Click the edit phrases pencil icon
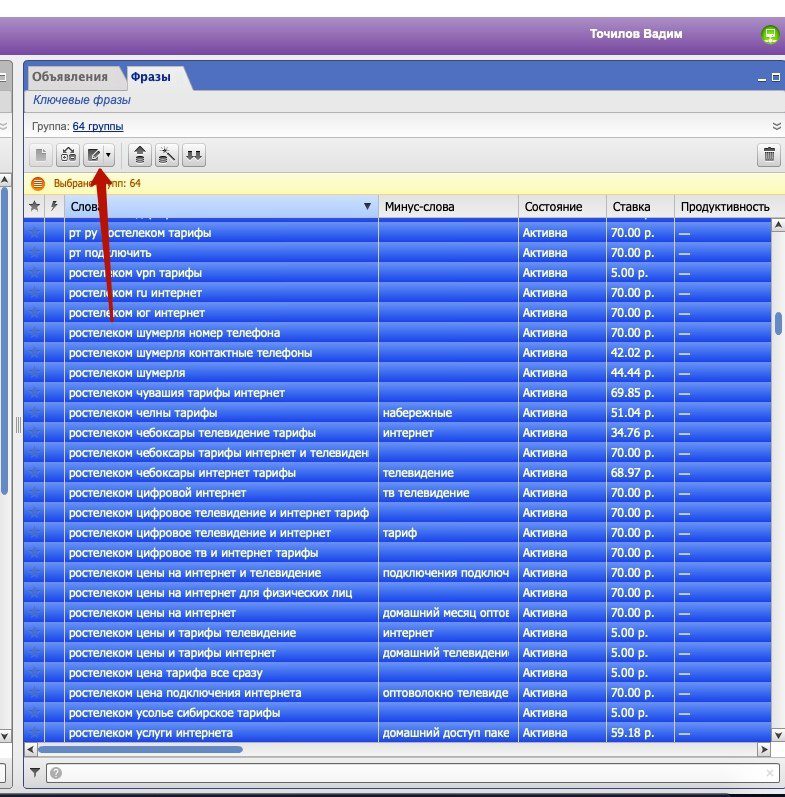 94,155
